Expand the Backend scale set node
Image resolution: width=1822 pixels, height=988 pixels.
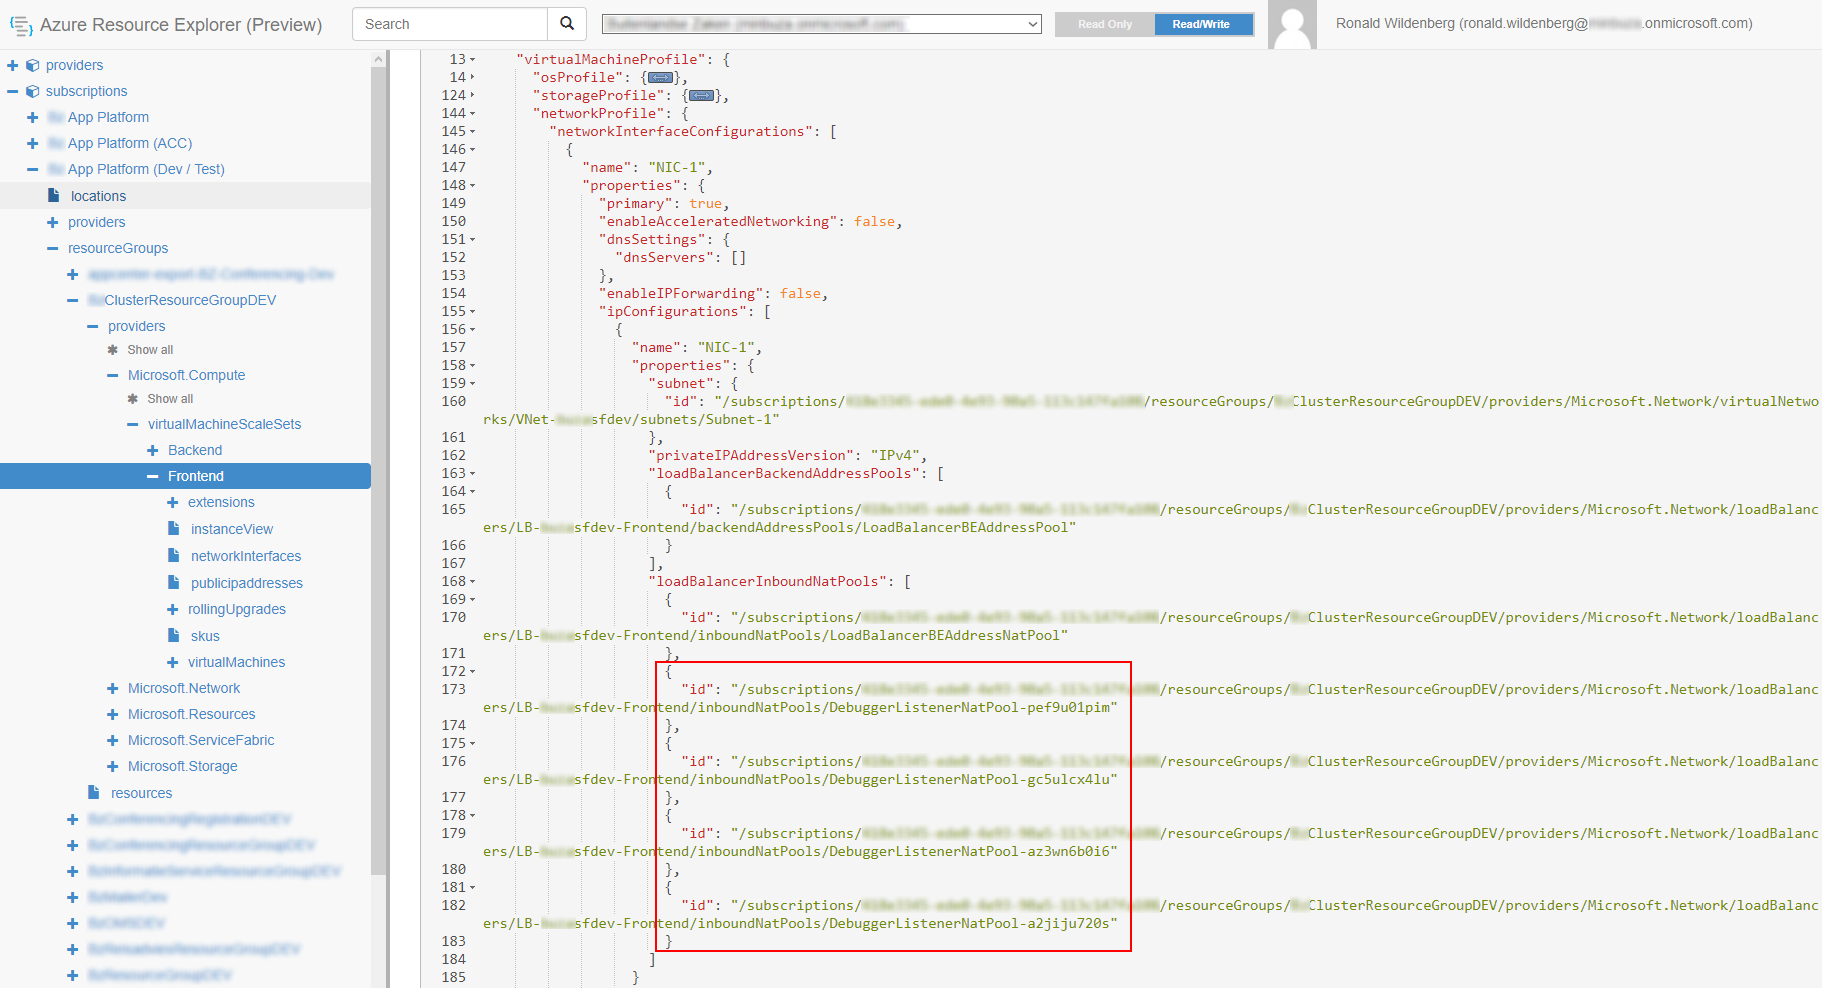(x=153, y=450)
